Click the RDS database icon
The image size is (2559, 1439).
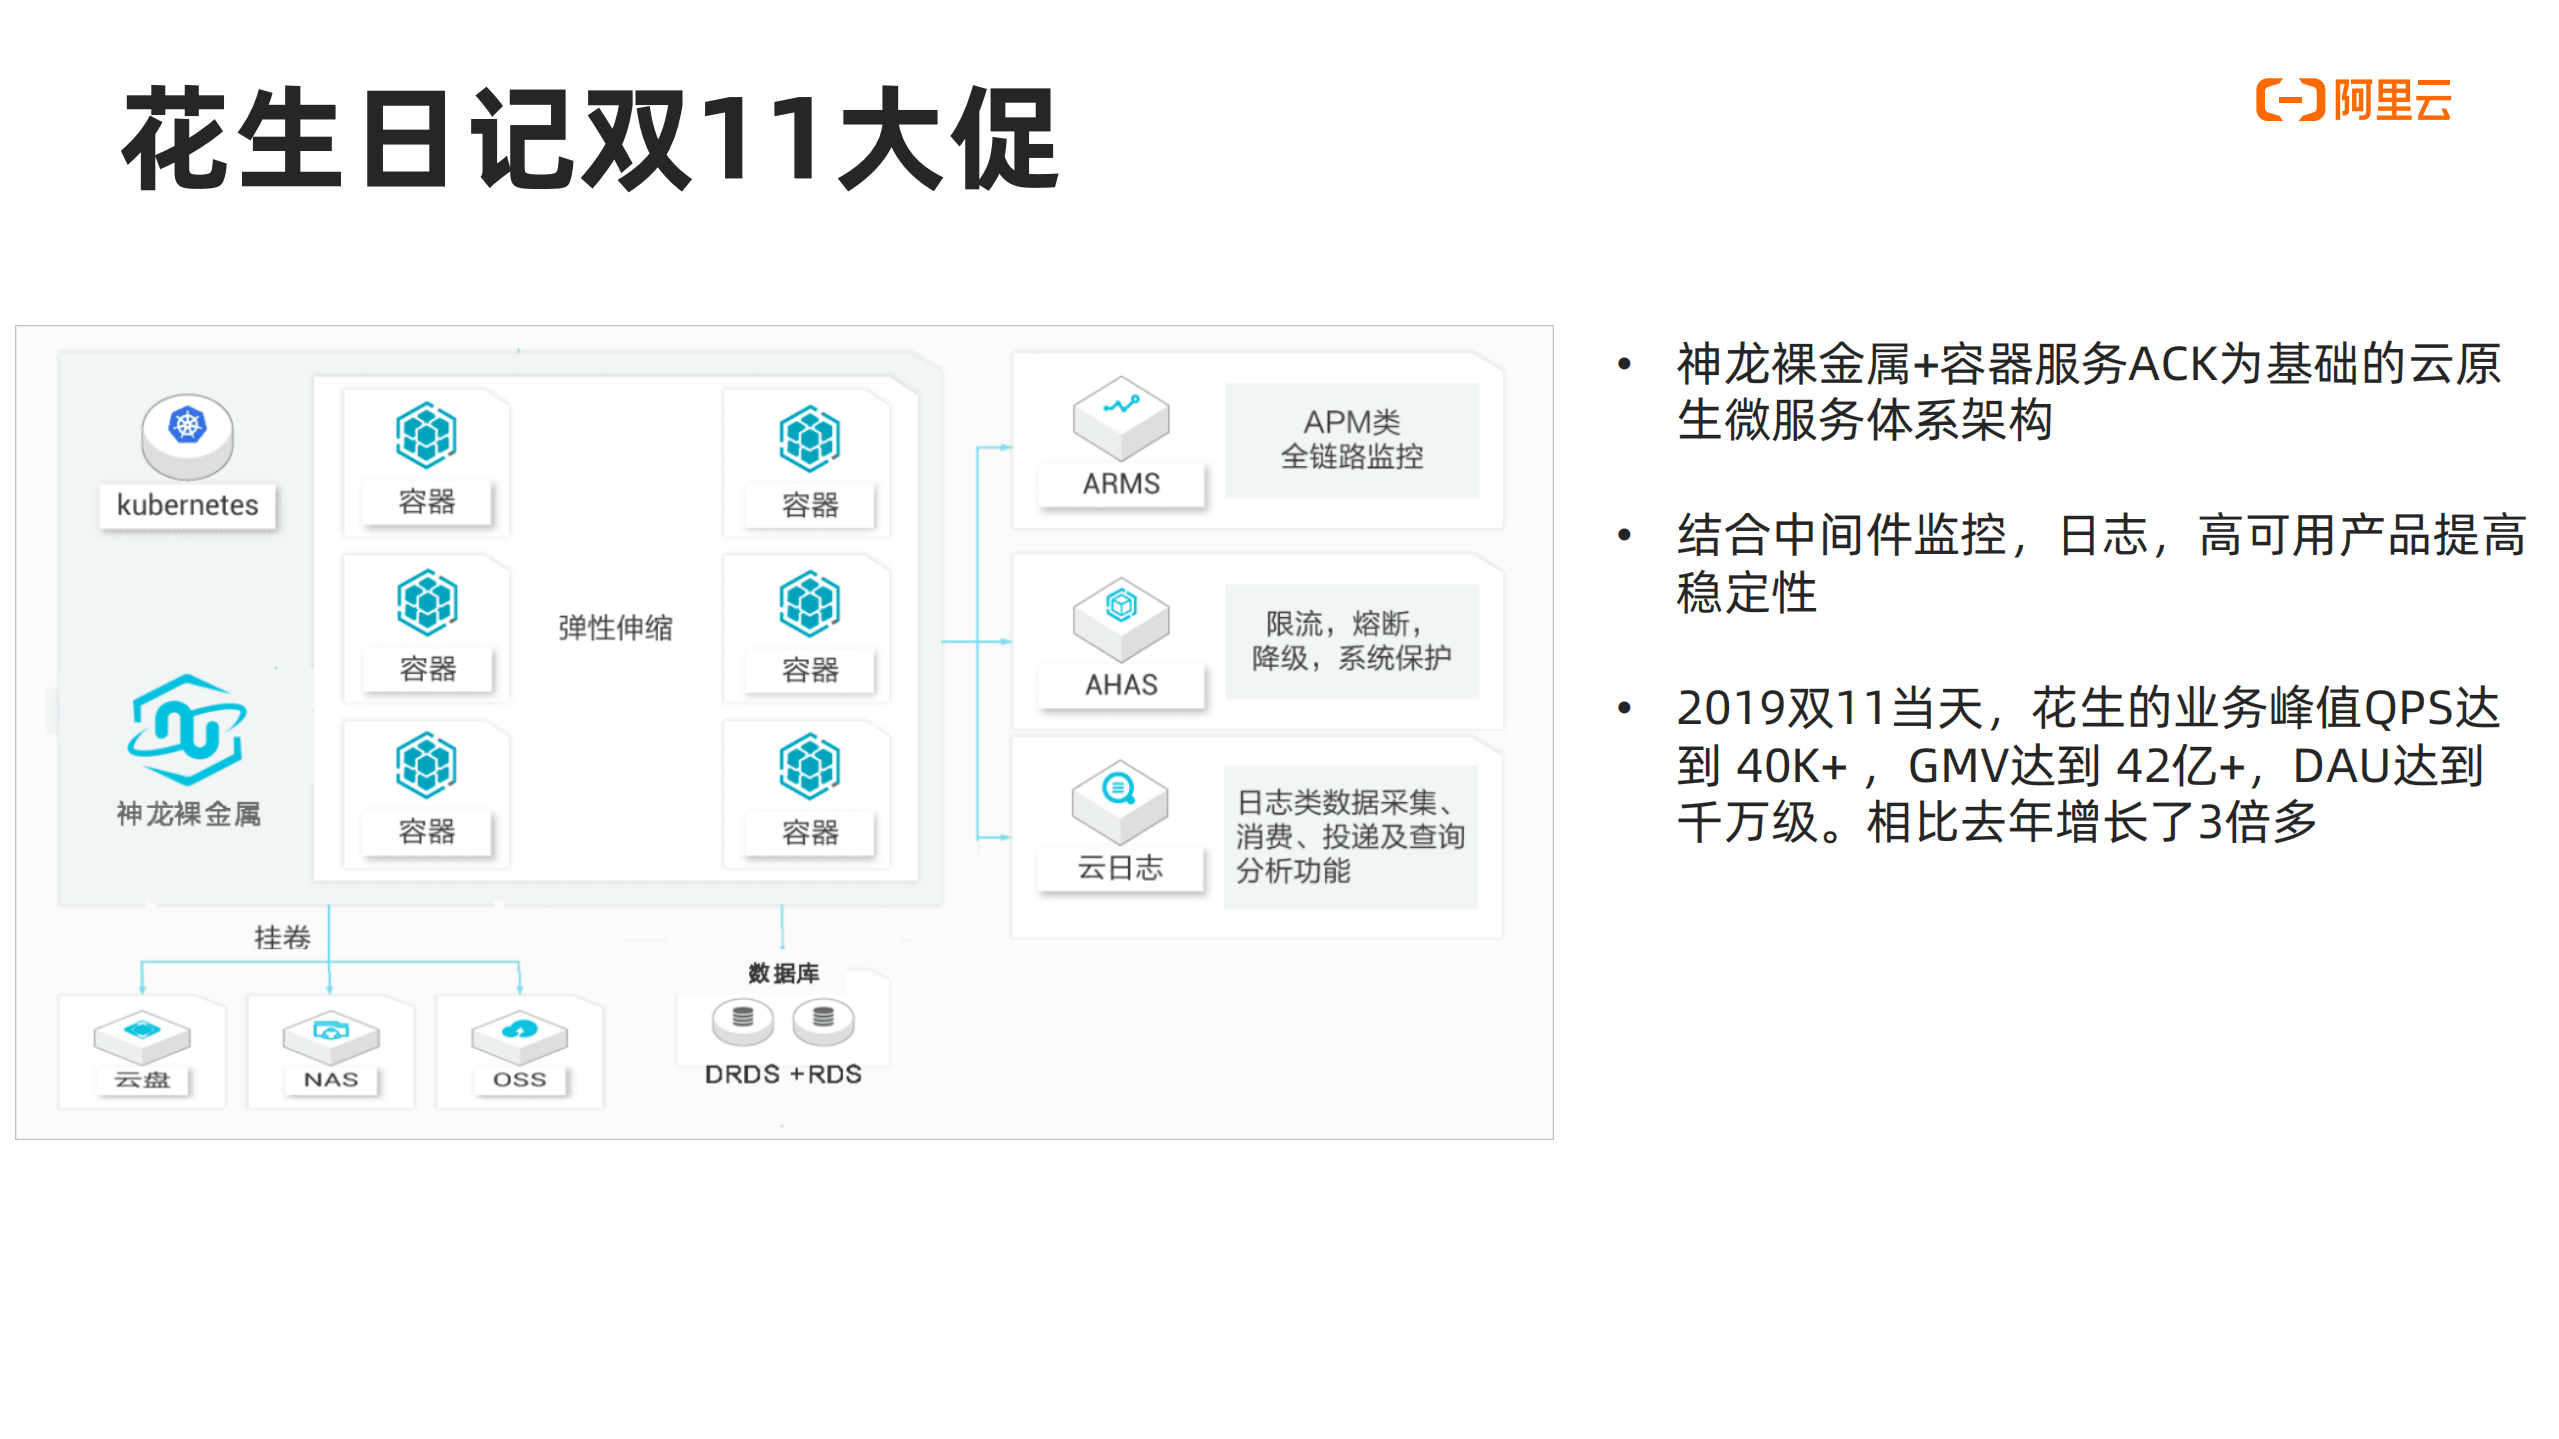coord(822,1020)
